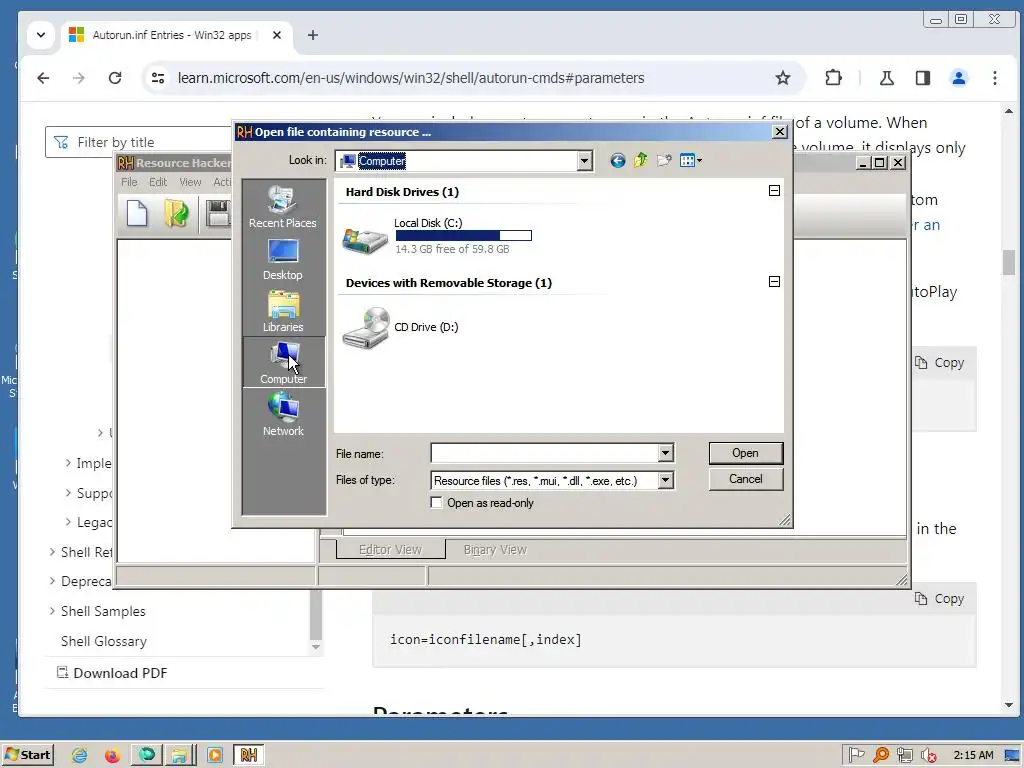Open Chrome three-dot menu
Image resolution: width=1024 pixels, height=768 pixels.
pyautogui.click(x=995, y=78)
